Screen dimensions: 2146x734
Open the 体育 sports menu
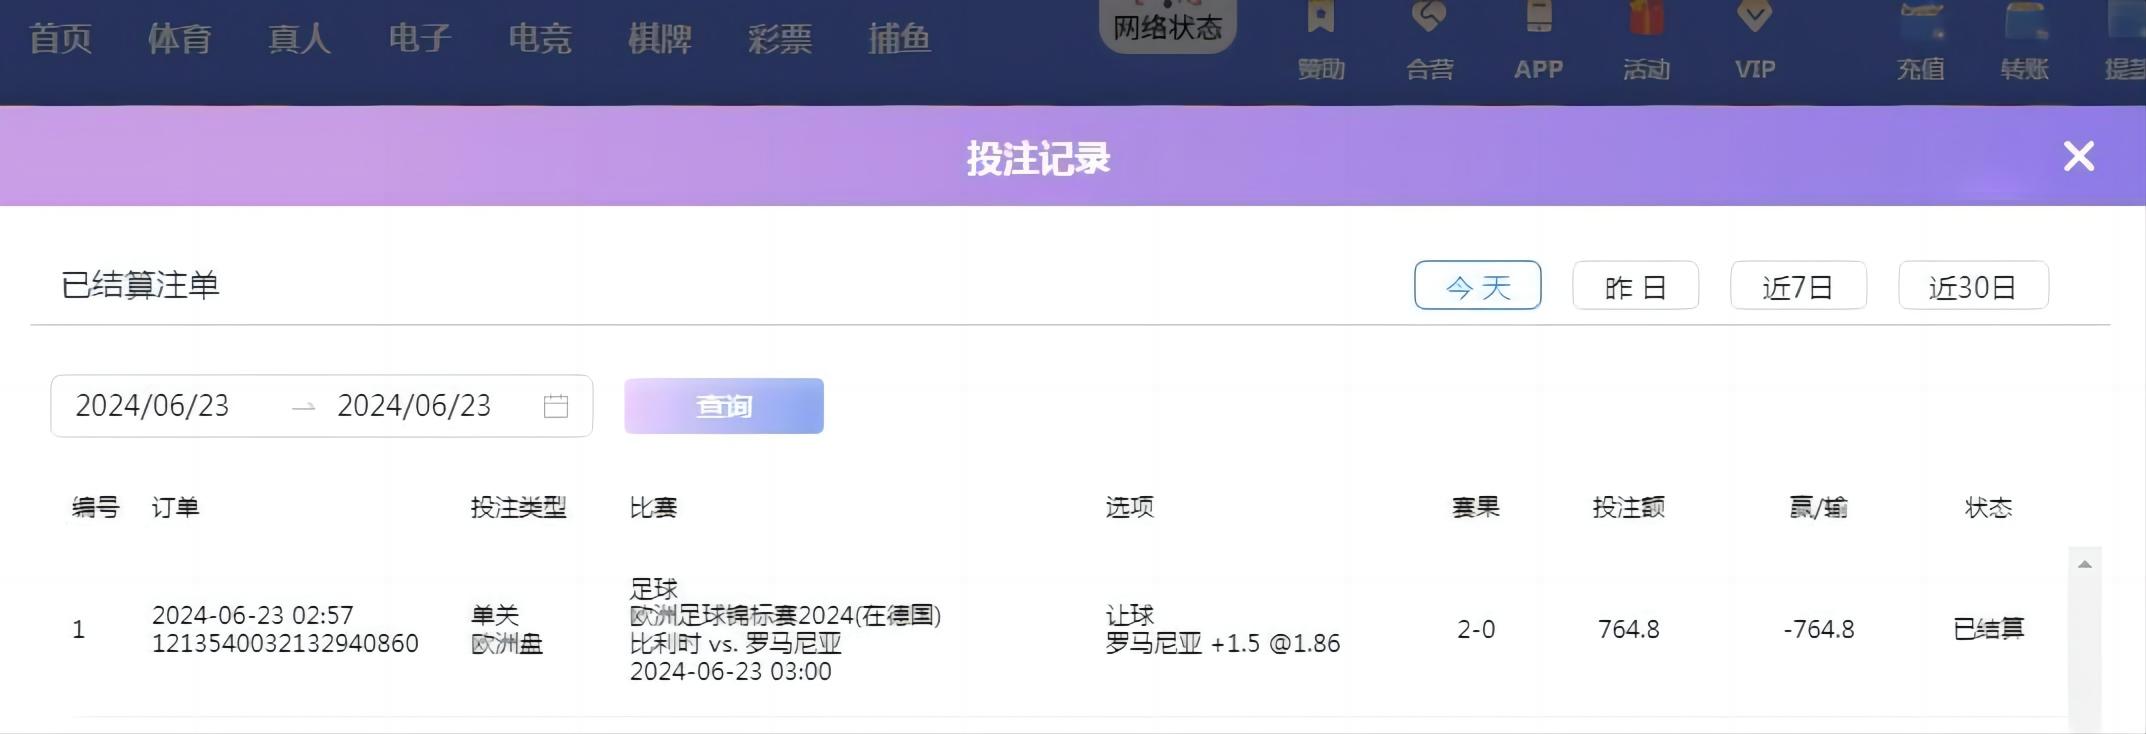click(179, 39)
